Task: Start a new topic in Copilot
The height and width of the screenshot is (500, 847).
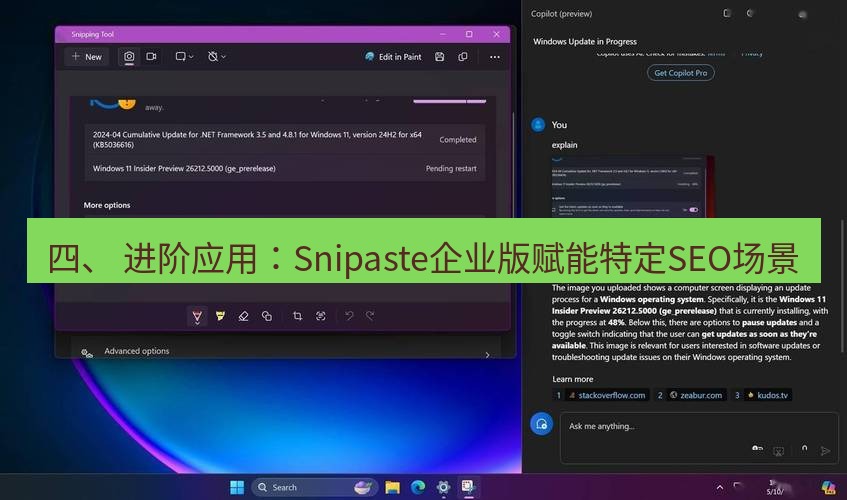Action: click(x=541, y=424)
